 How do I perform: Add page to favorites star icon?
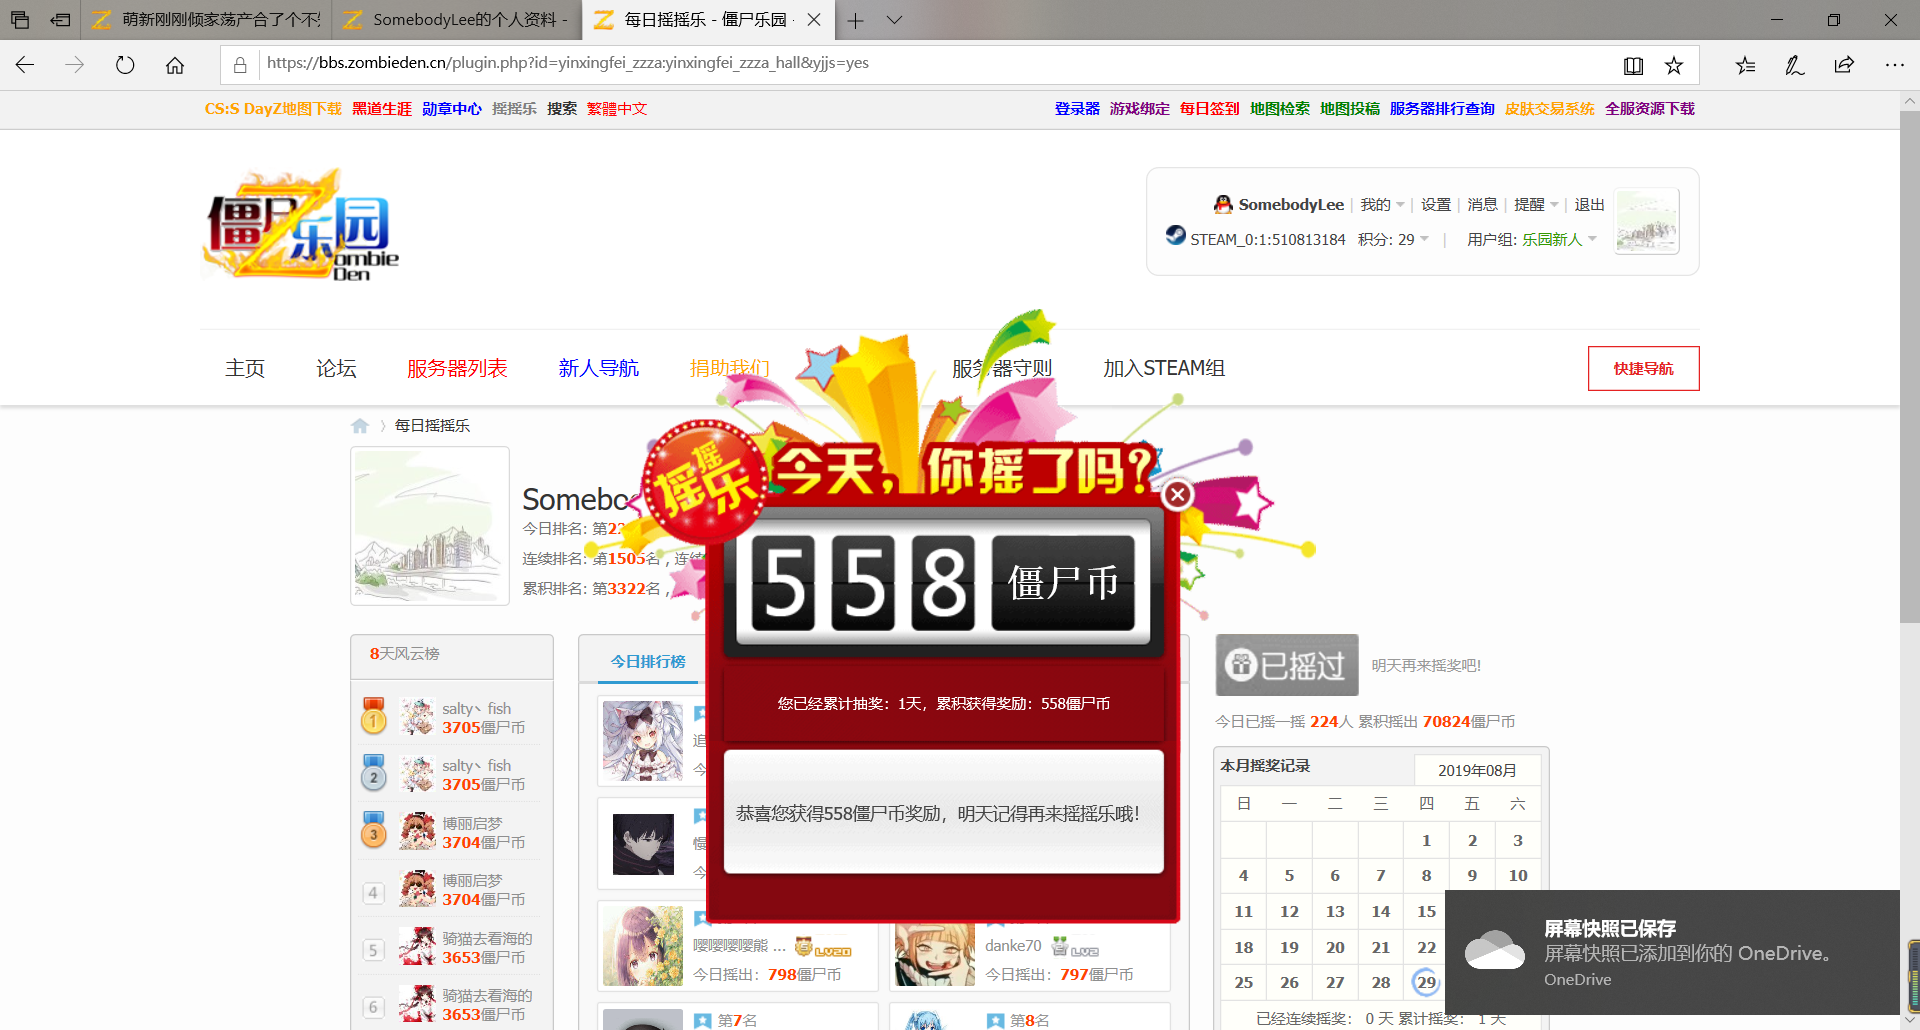(1673, 65)
